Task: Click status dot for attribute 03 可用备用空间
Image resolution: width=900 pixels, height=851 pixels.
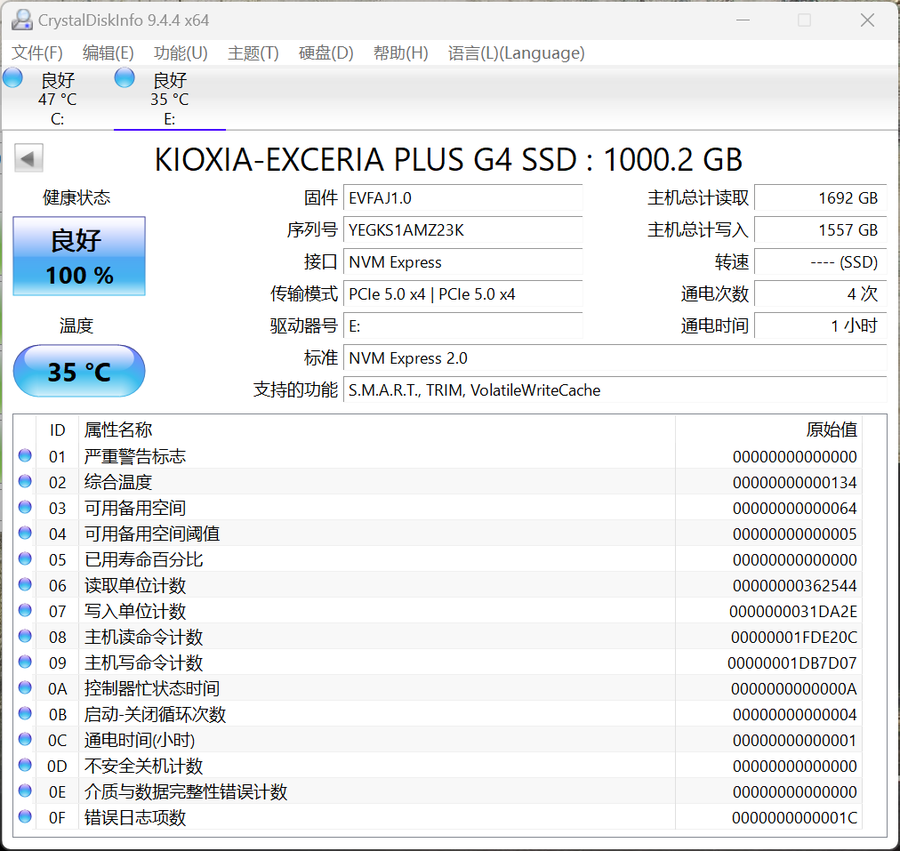Action: 25,507
